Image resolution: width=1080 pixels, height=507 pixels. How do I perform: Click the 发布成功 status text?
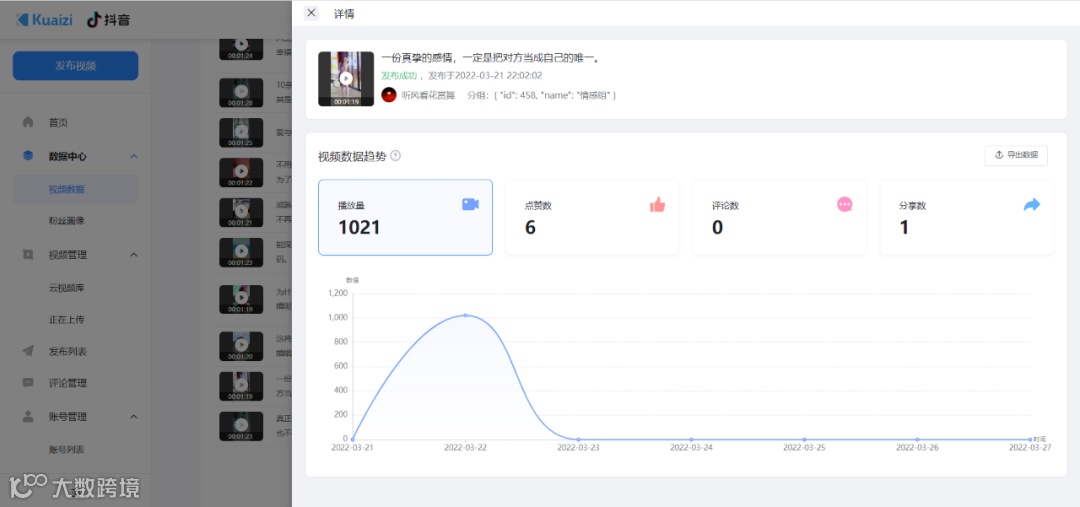[399, 76]
